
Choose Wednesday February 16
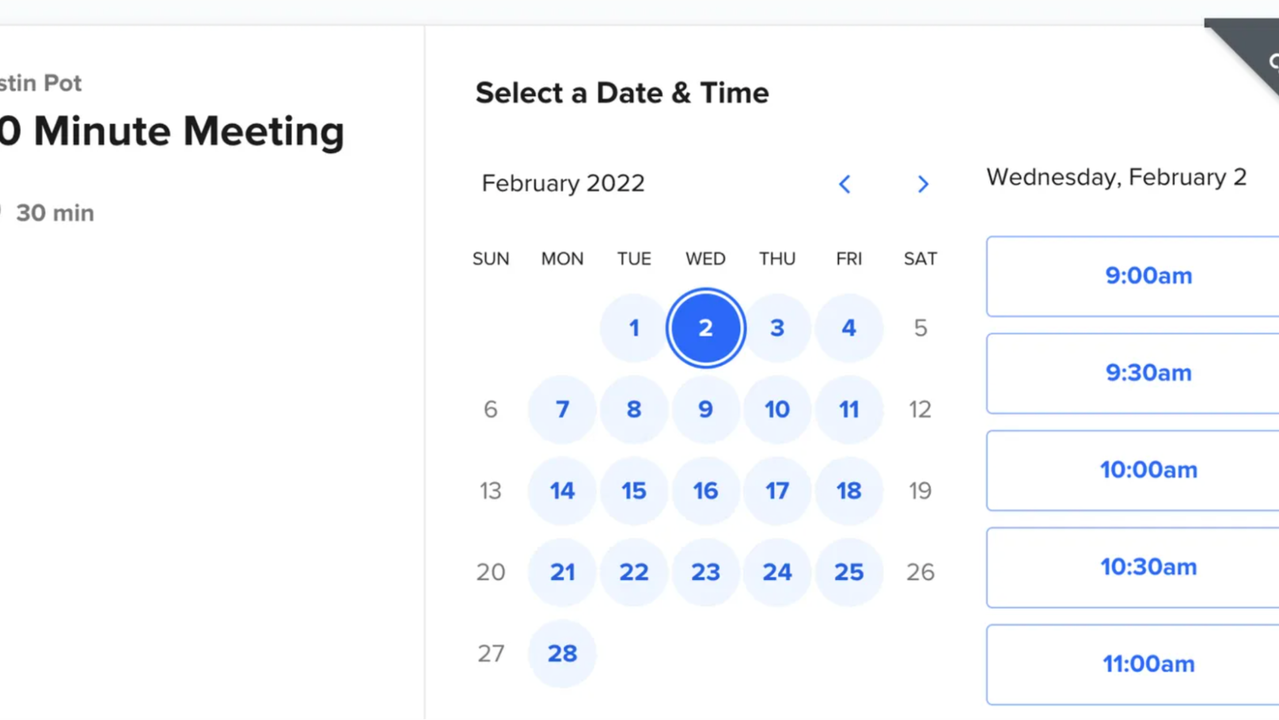click(x=706, y=491)
